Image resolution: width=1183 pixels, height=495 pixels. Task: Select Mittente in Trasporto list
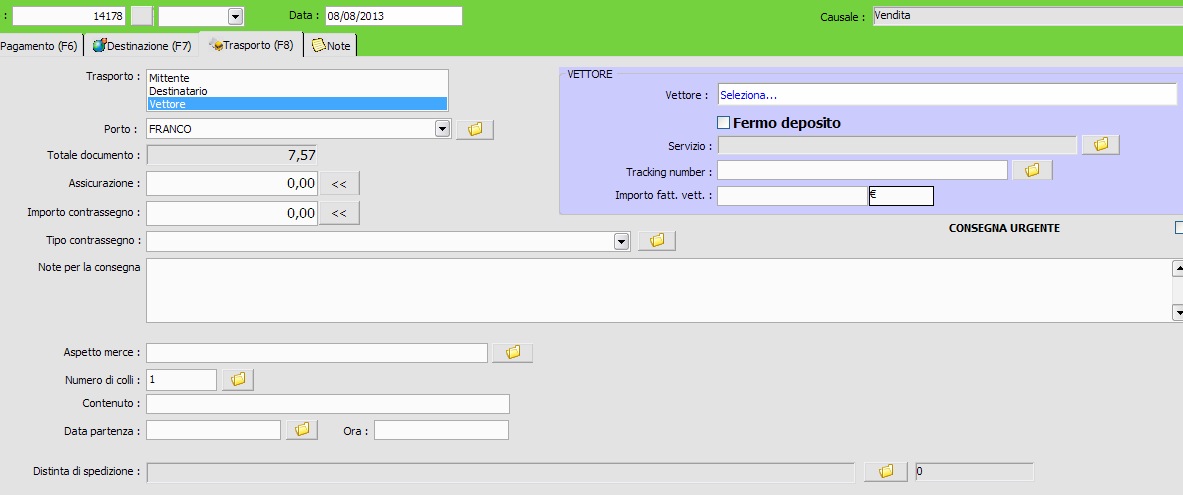297,78
